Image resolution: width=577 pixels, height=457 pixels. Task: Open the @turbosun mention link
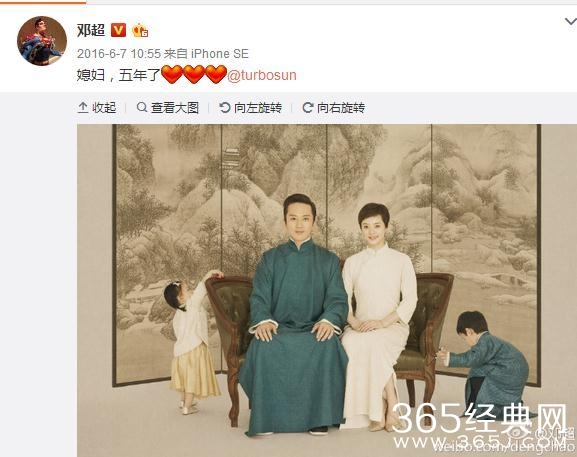coord(262,75)
